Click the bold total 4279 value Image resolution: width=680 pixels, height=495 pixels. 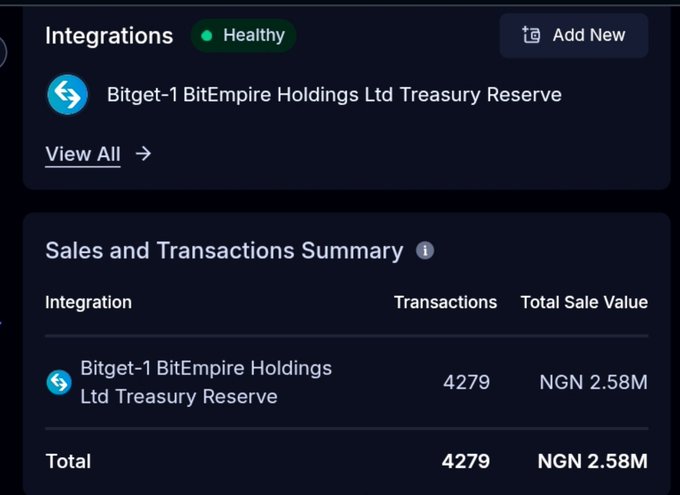point(466,461)
